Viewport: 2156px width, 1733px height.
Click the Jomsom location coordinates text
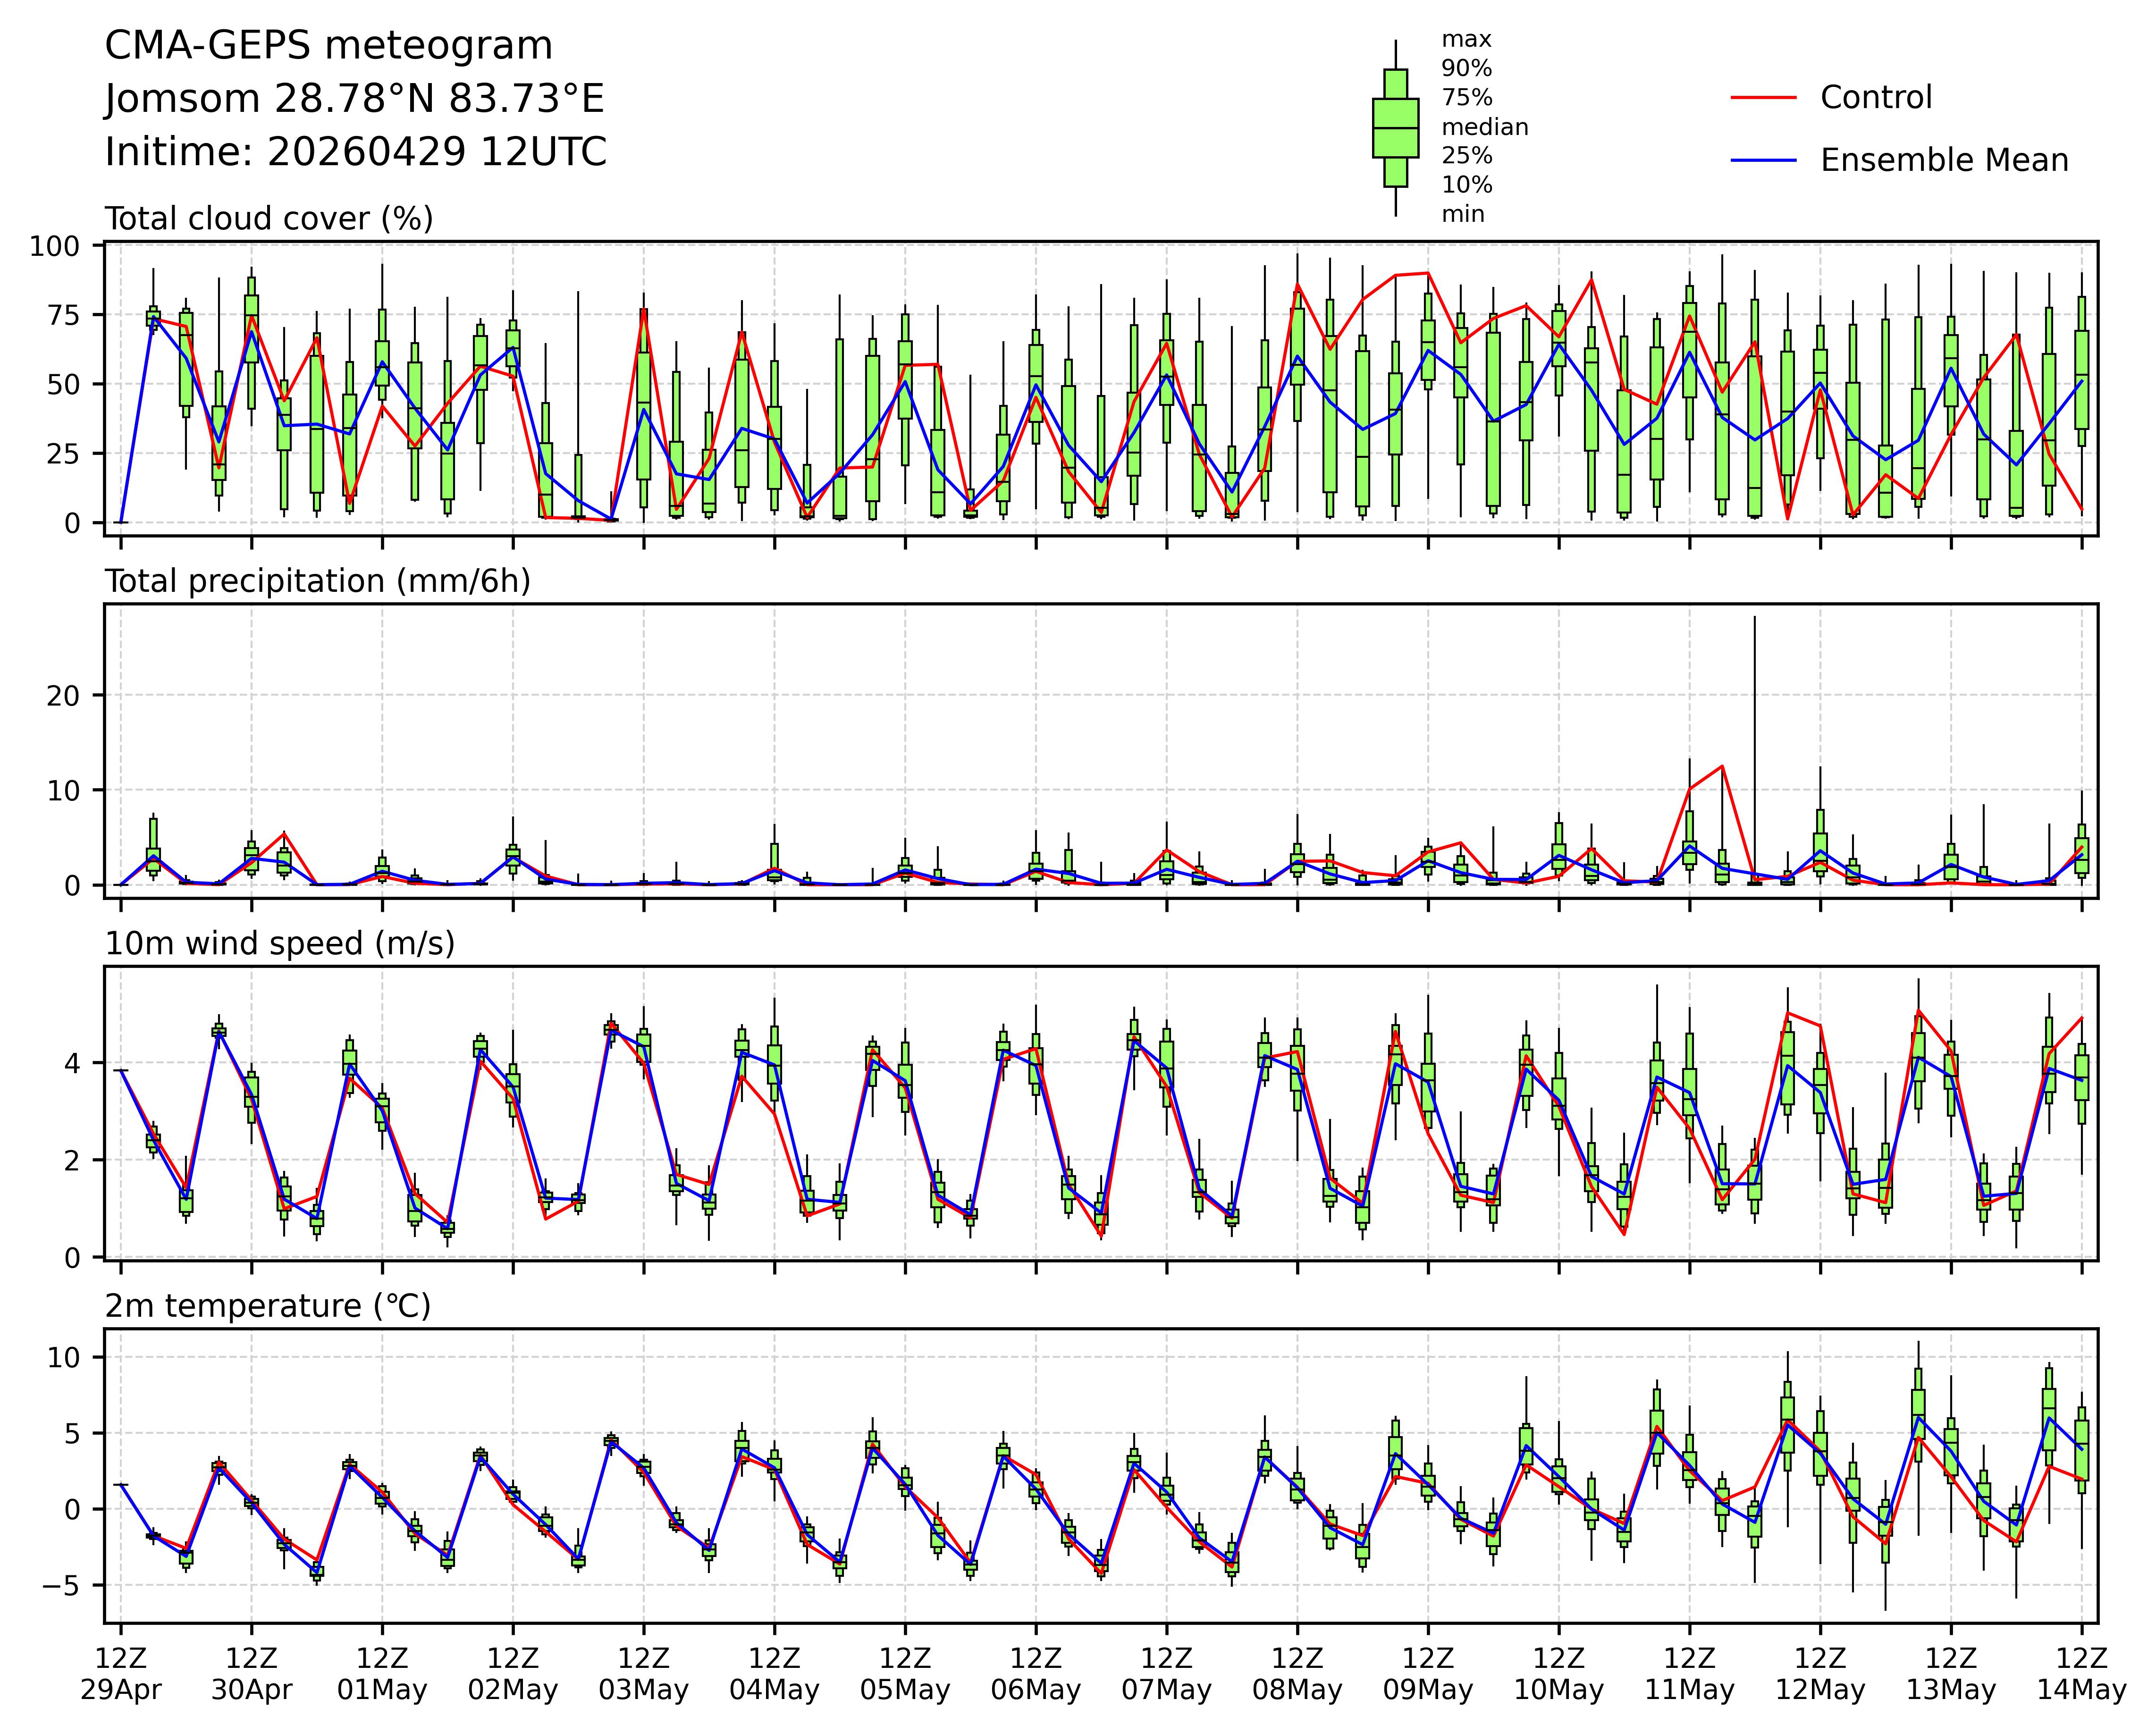pos(354,99)
